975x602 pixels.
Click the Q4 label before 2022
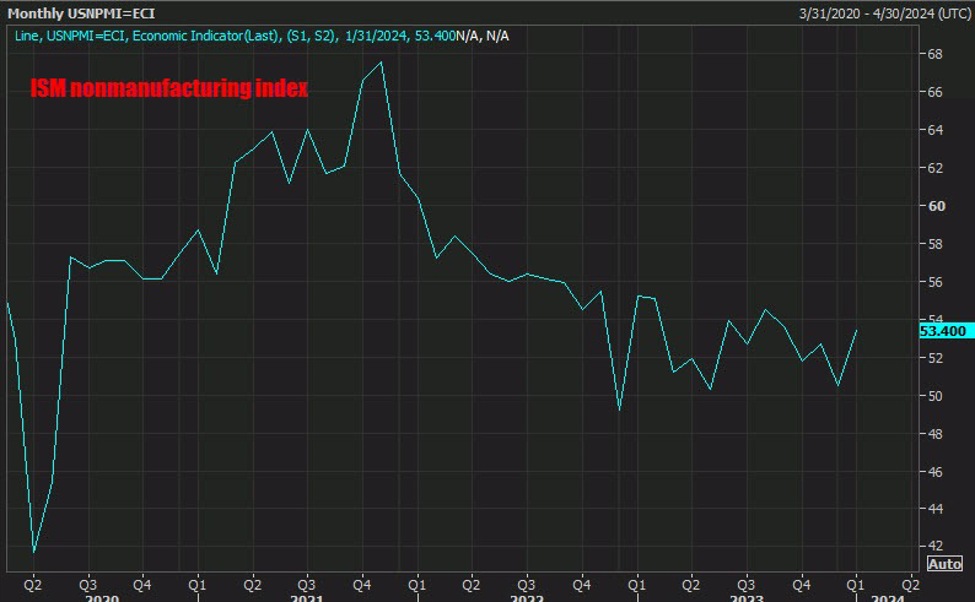coord(362,585)
